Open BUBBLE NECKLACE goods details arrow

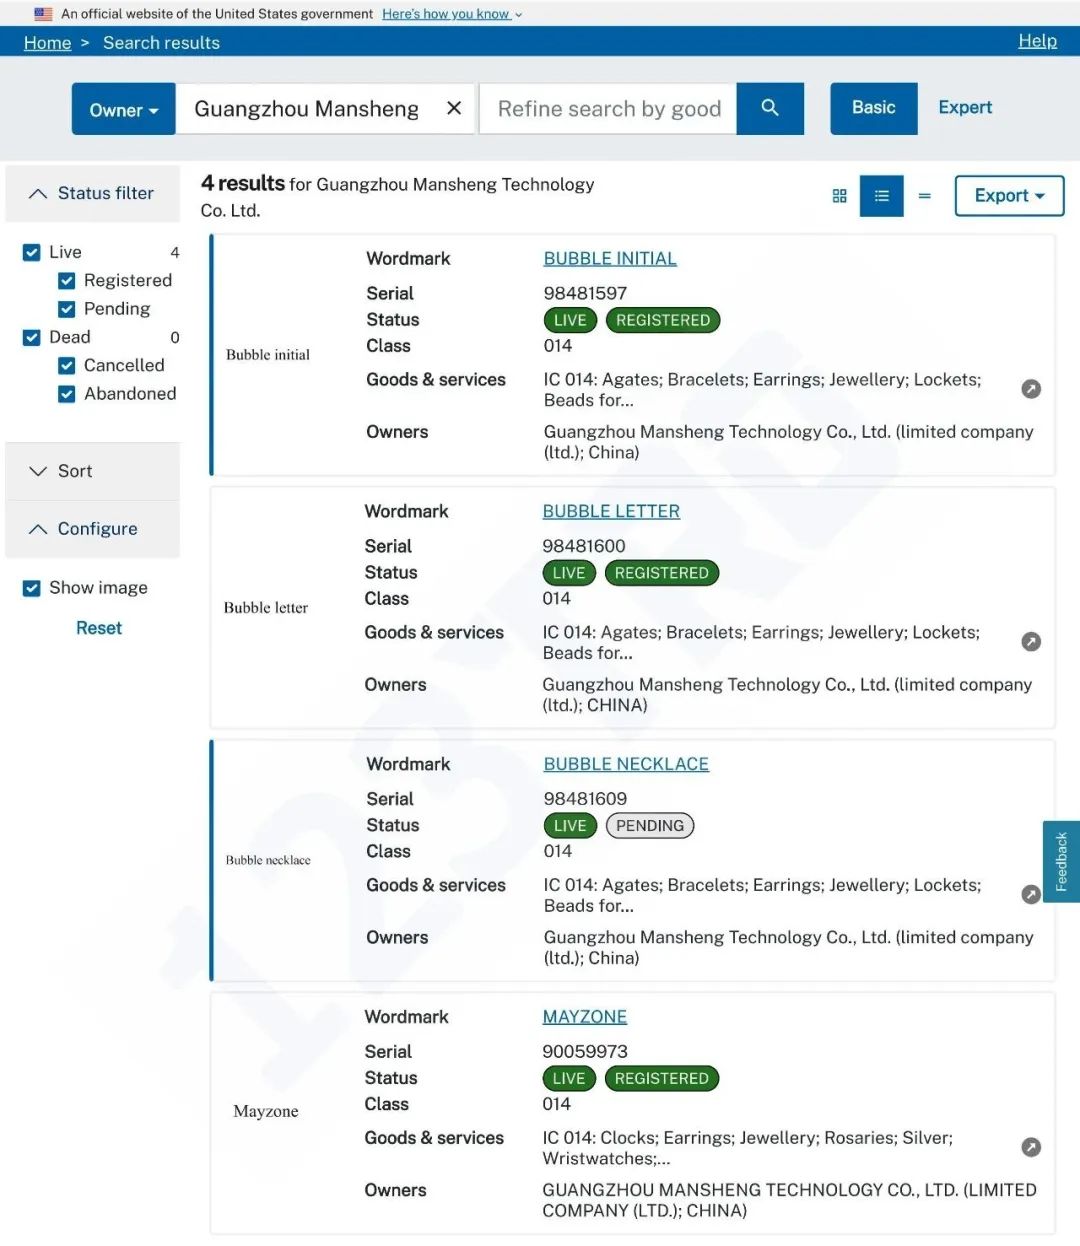(1031, 894)
